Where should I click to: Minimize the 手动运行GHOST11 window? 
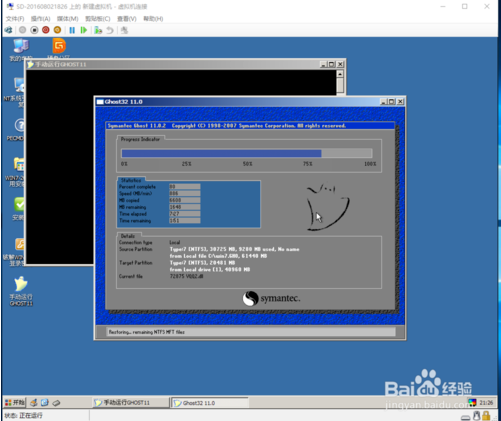pyautogui.click(x=323, y=64)
